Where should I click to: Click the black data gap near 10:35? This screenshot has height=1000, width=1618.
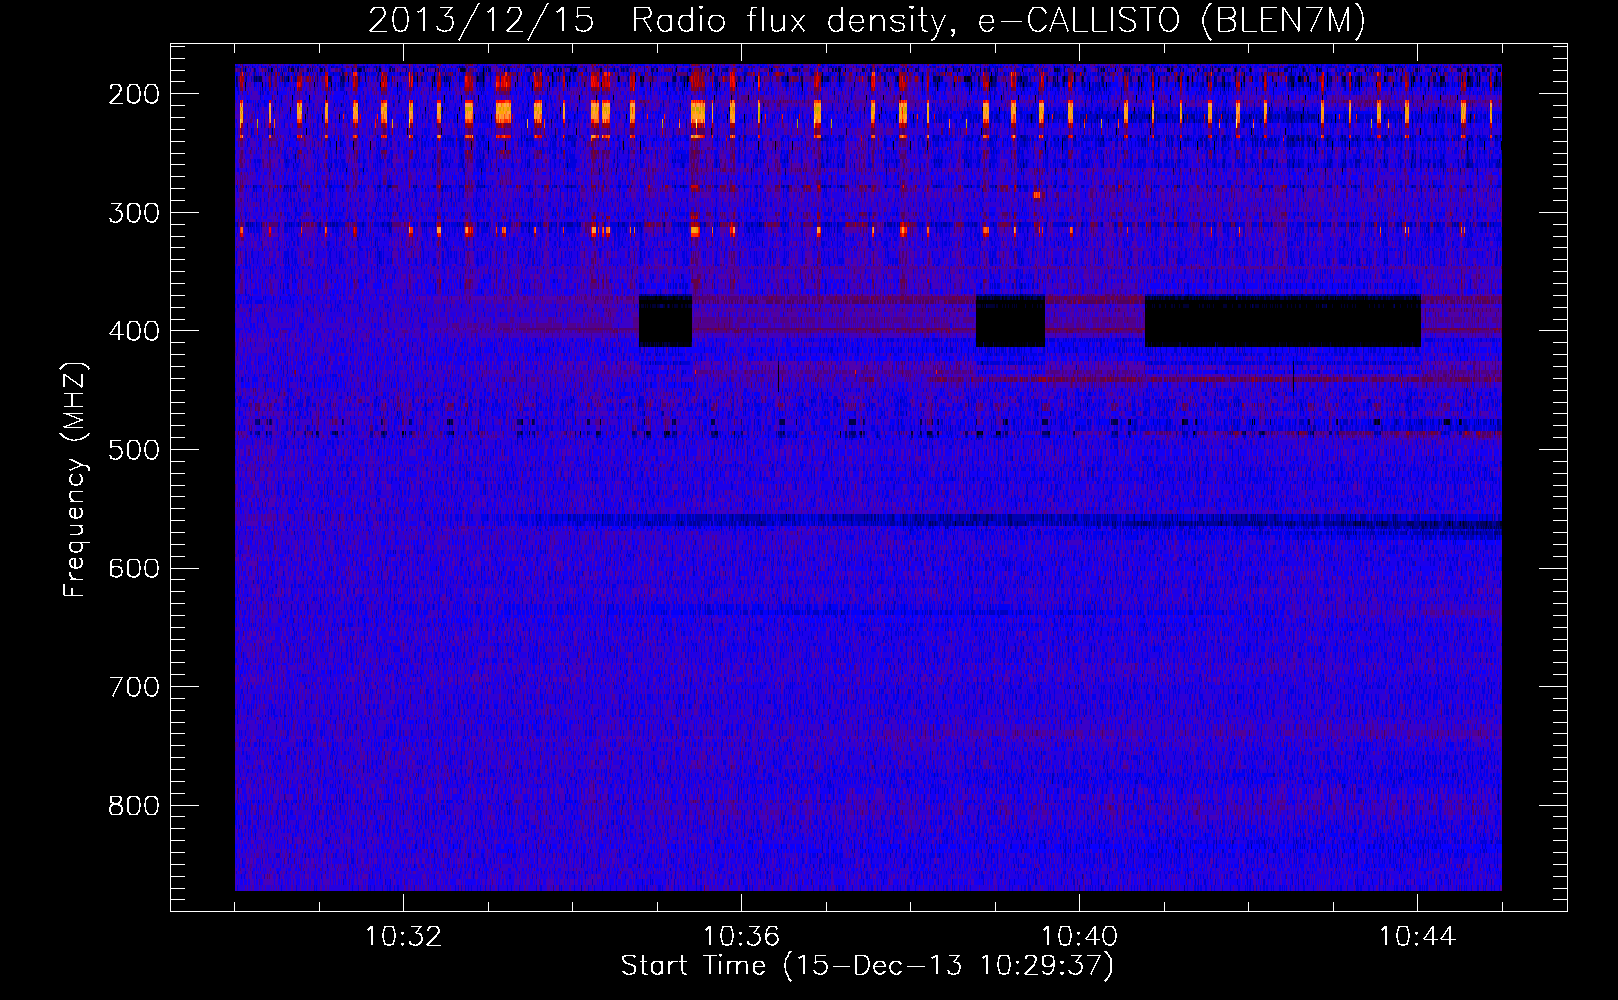pos(666,321)
